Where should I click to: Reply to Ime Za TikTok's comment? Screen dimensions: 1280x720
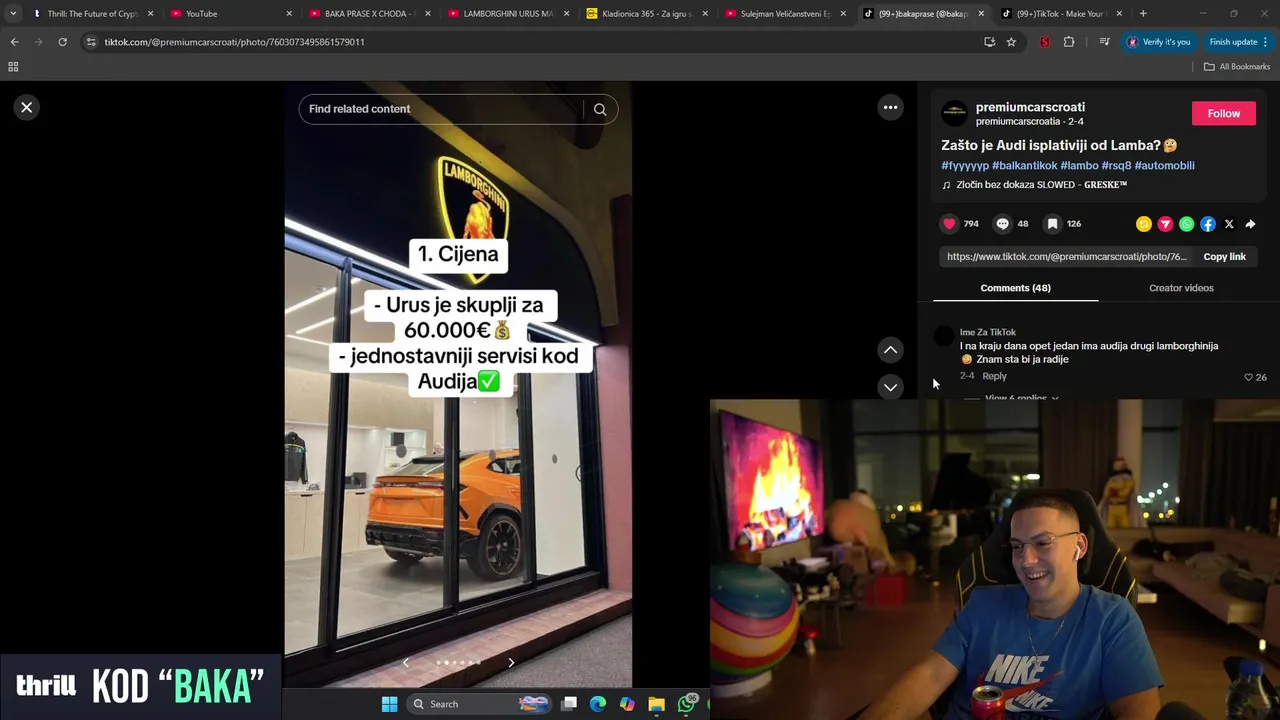pos(994,376)
